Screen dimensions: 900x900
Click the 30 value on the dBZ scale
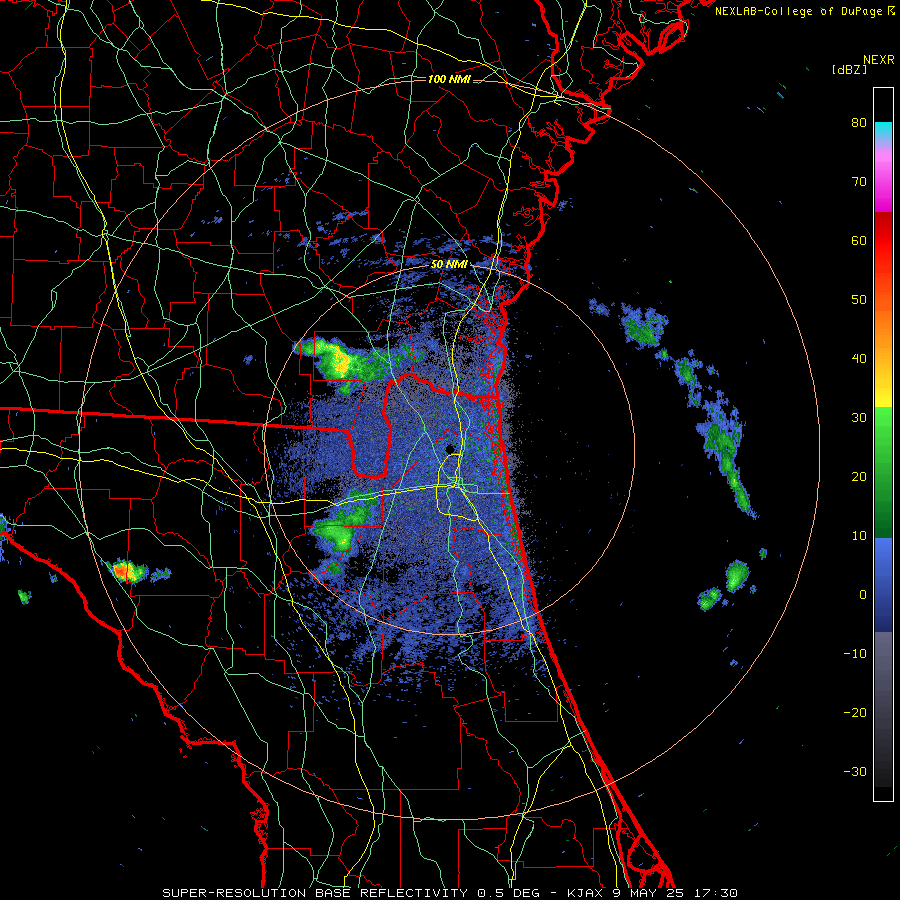point(859,418)
